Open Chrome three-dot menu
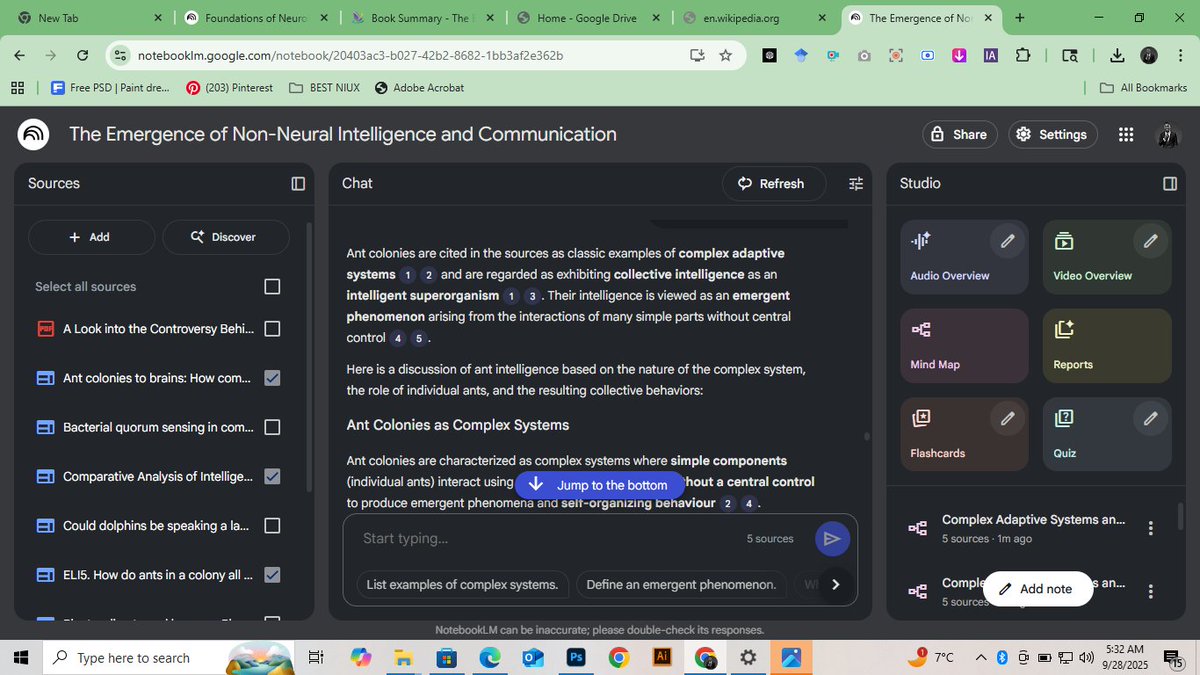The height and width of the screenshot is (675, 1200). click(x=1179, y=55)
